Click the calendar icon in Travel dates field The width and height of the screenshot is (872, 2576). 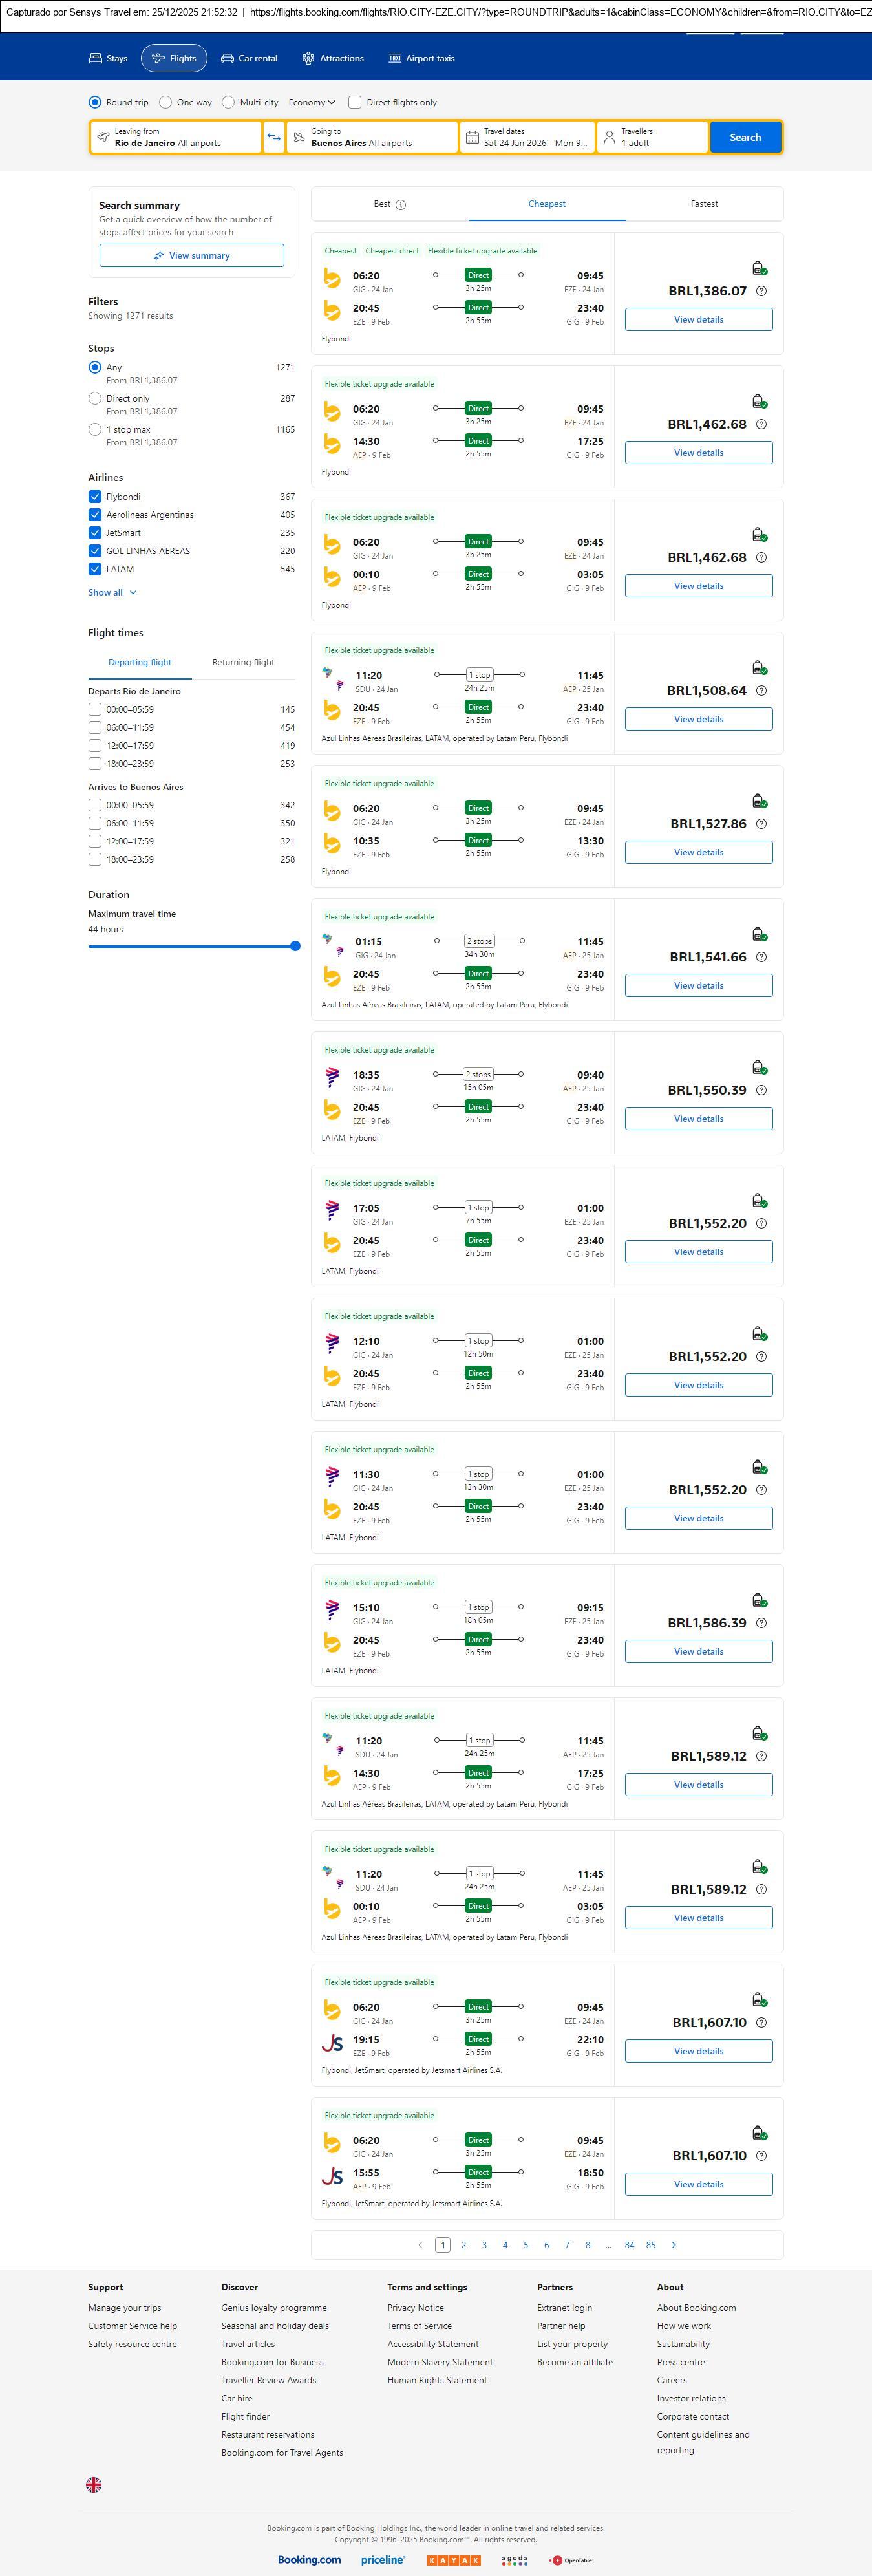(472, 137)
